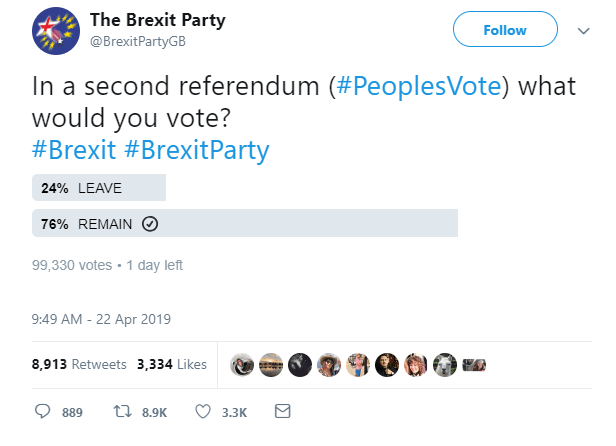Open the #BrexitParty hashtag link
616x446 pixels.
pos(196,150)
